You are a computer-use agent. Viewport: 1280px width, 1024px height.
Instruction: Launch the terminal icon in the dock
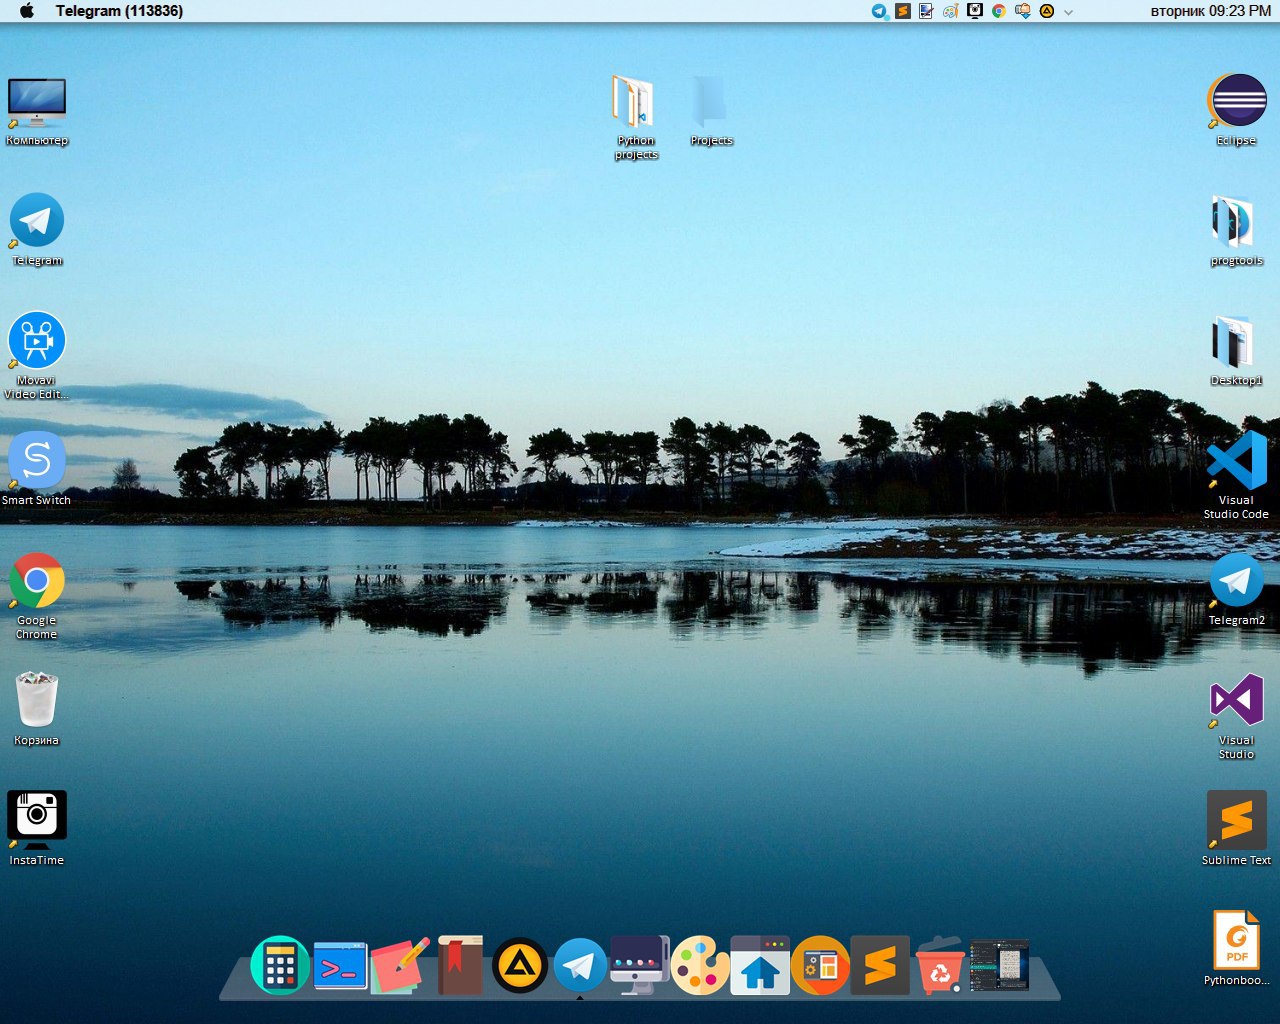tap(340, 966)
